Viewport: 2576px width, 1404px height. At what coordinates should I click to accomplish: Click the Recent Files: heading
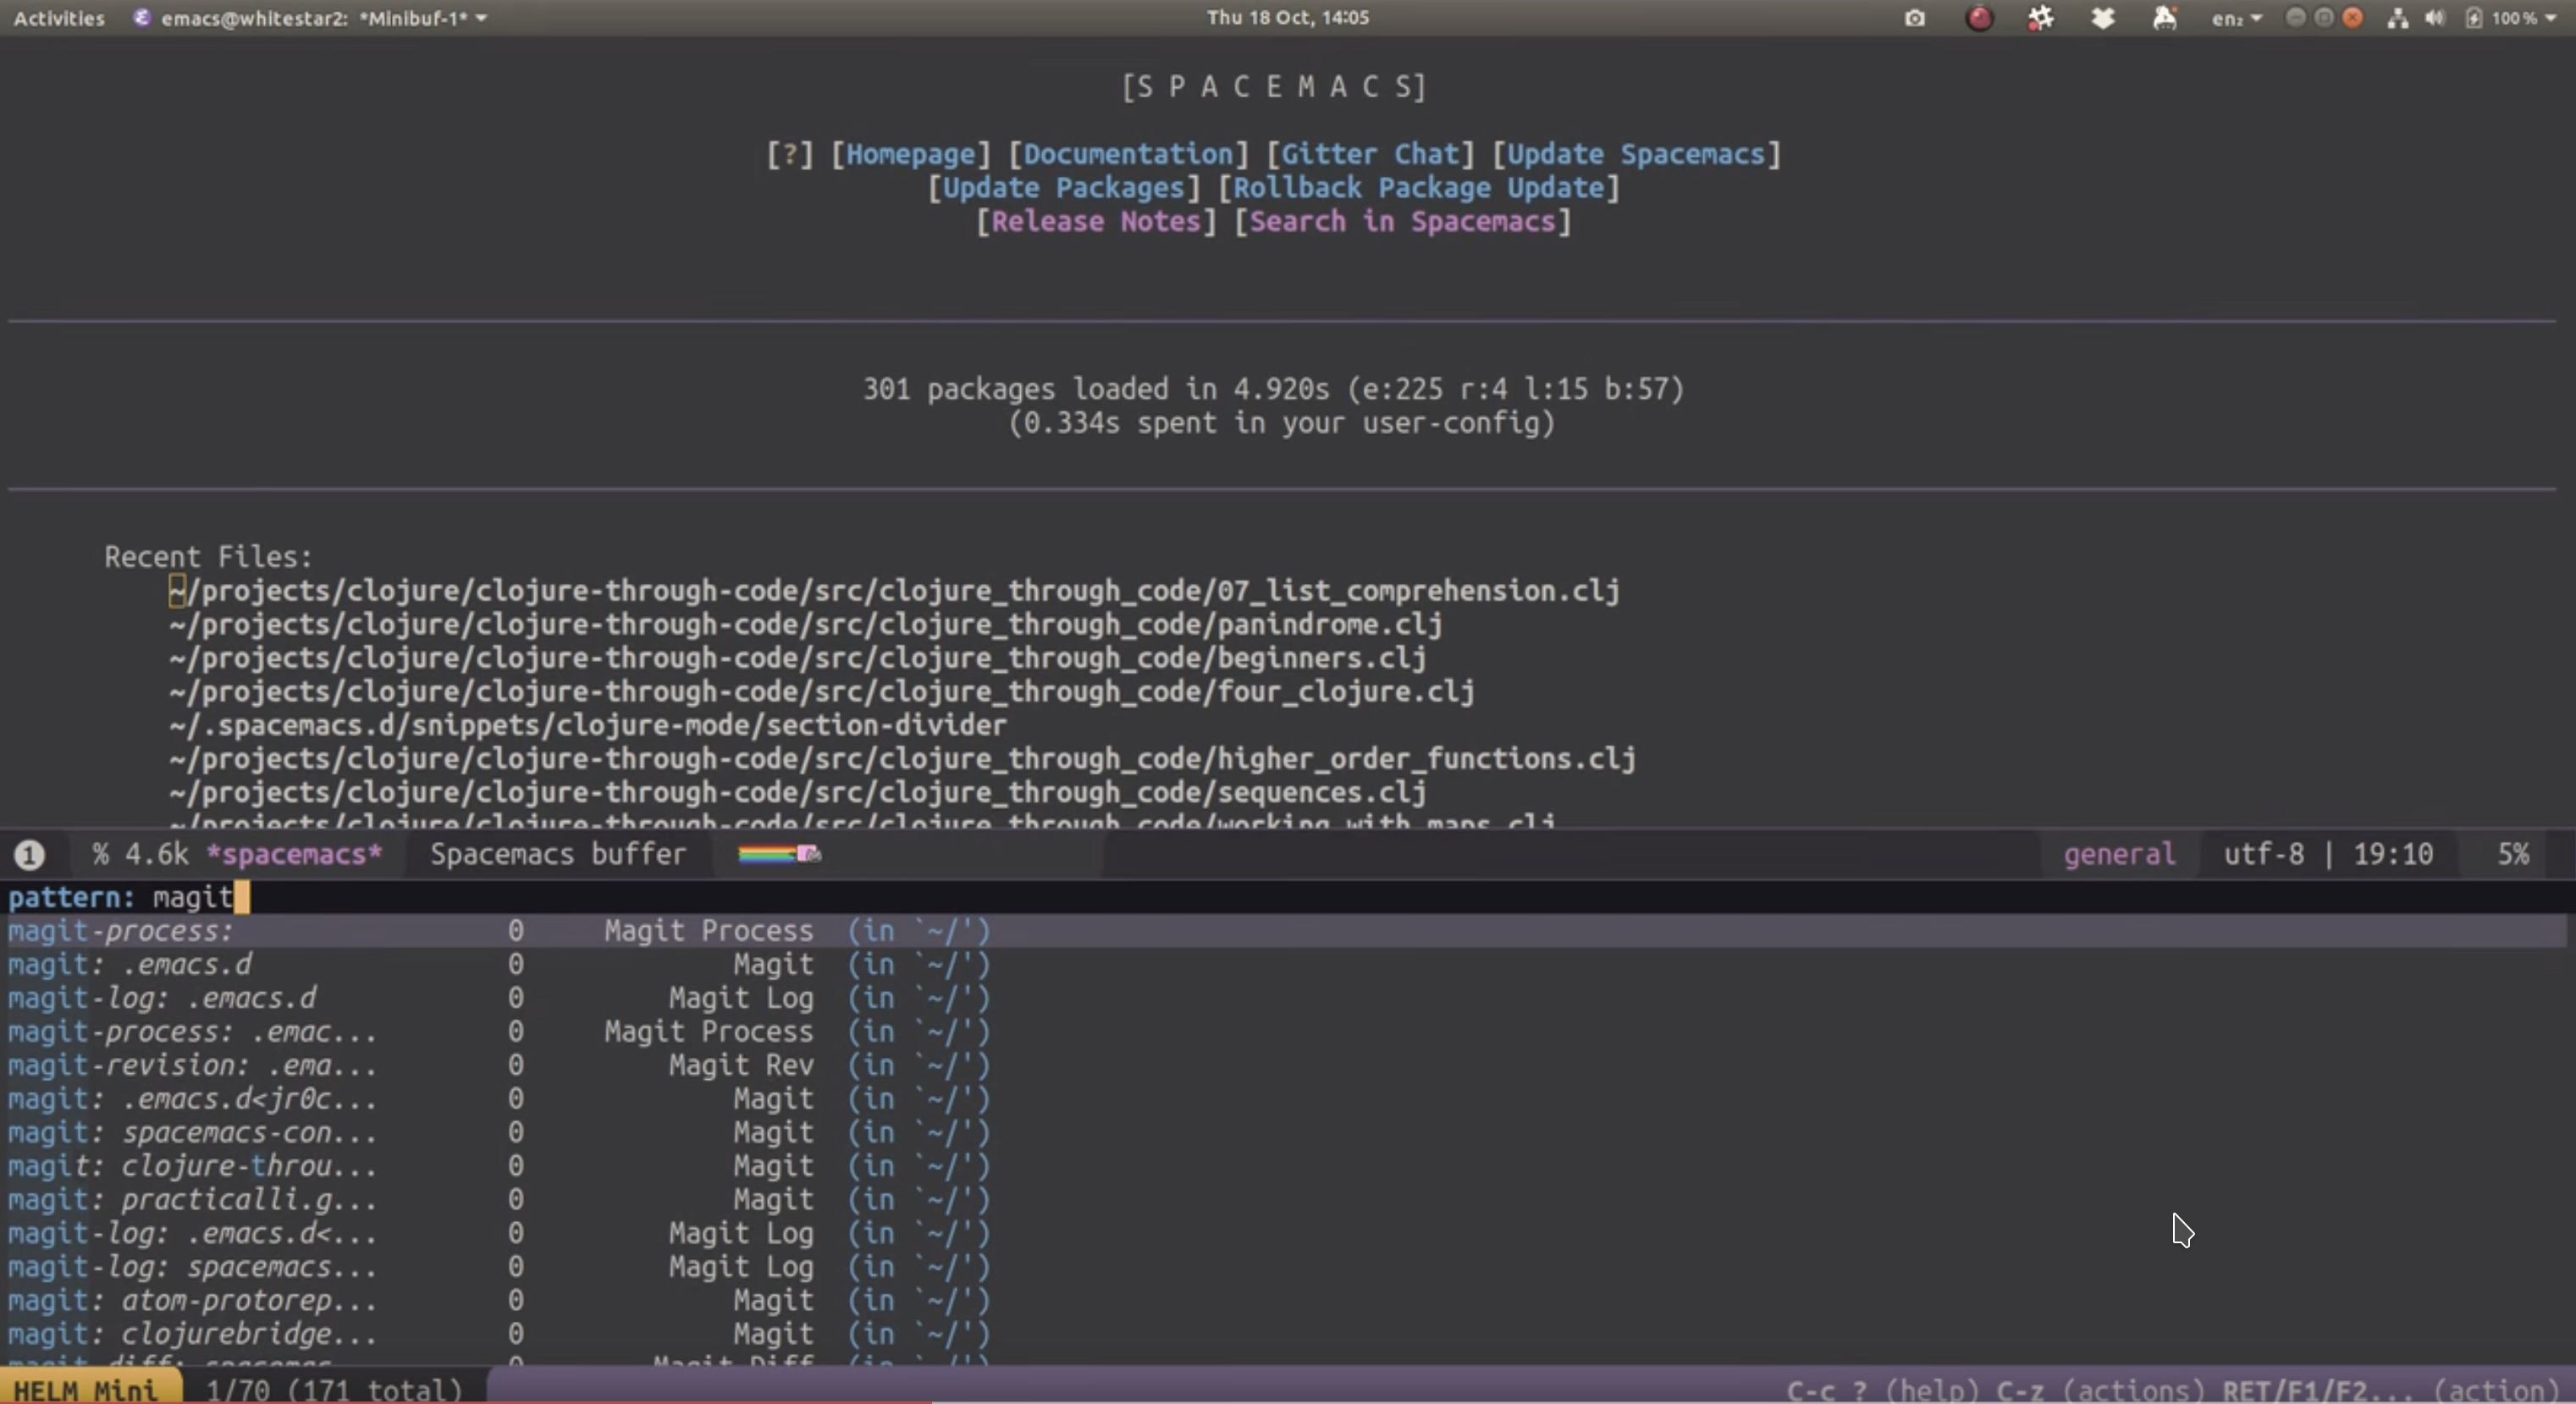pos(208,557)
